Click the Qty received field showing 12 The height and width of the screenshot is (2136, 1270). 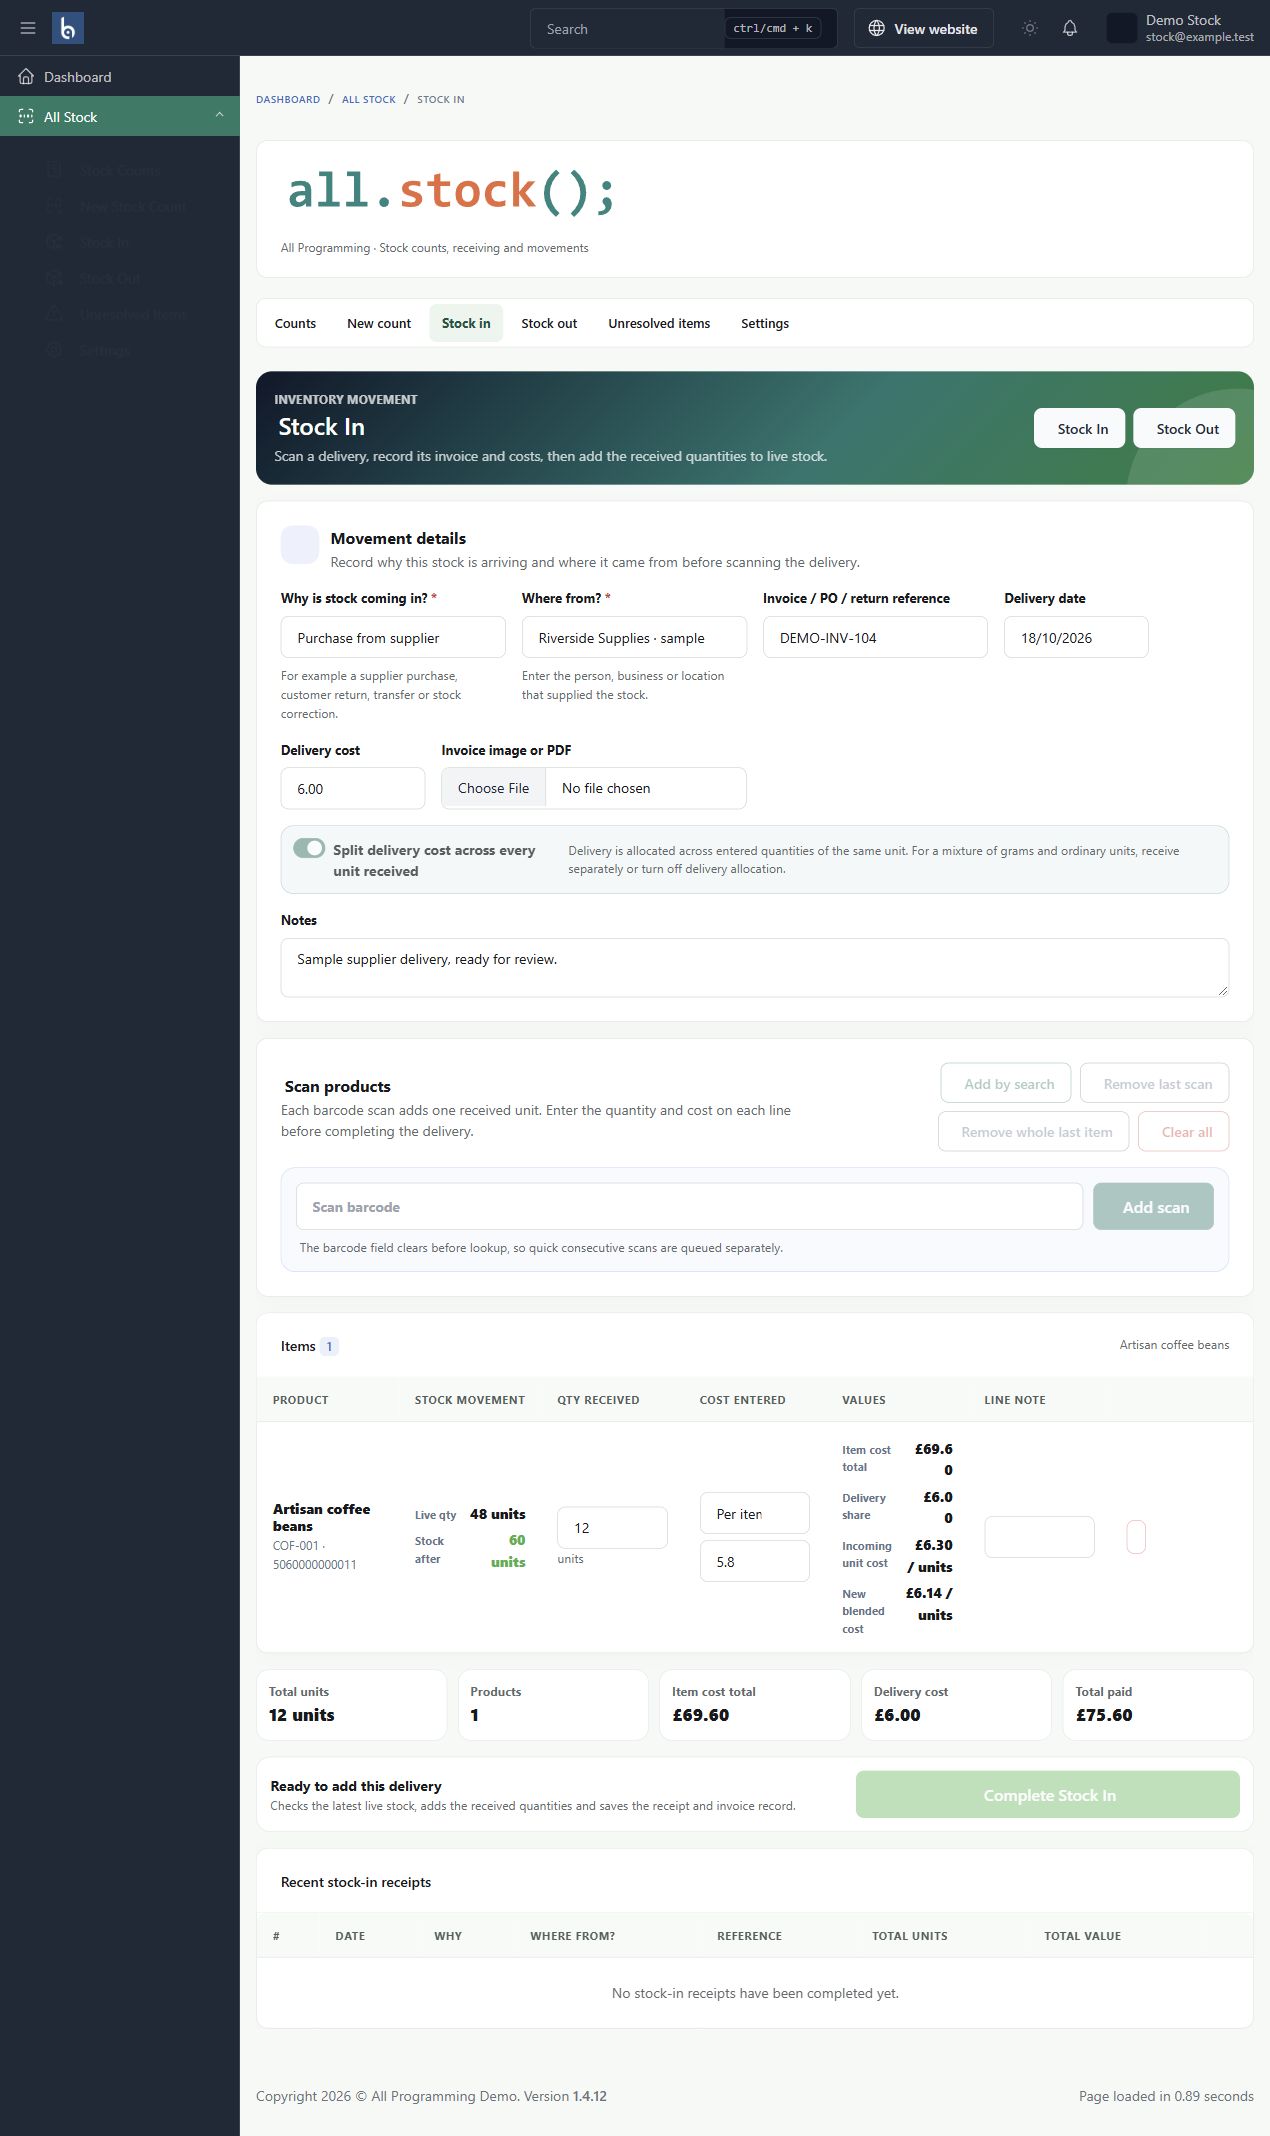click(612, 1527)
